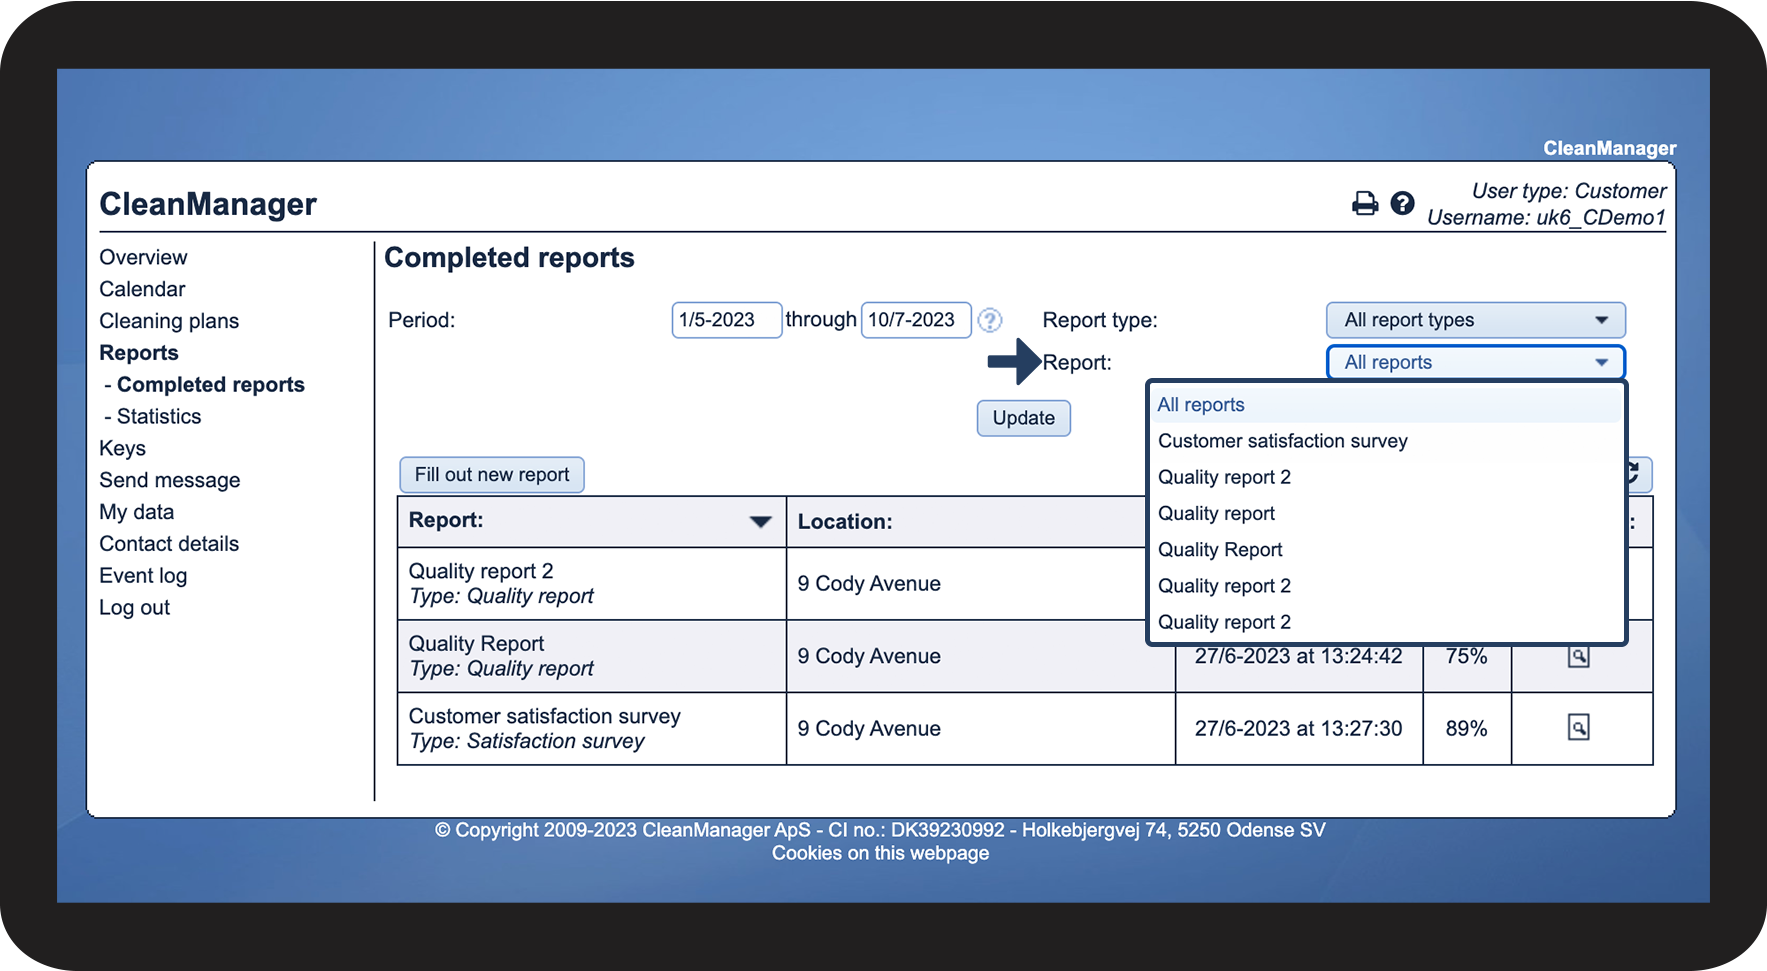Screen dimensions: 1767x971
Task: View the Quality Report row details icon
Action: coord(1578,657)
